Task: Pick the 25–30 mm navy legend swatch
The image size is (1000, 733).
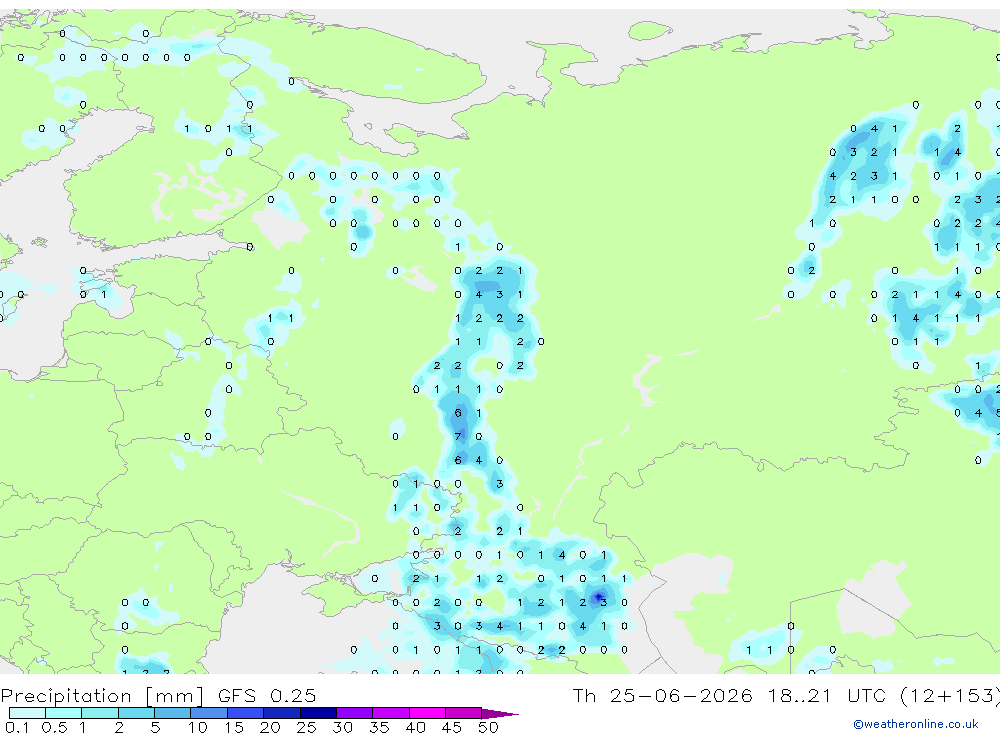Action: (318, 713)
